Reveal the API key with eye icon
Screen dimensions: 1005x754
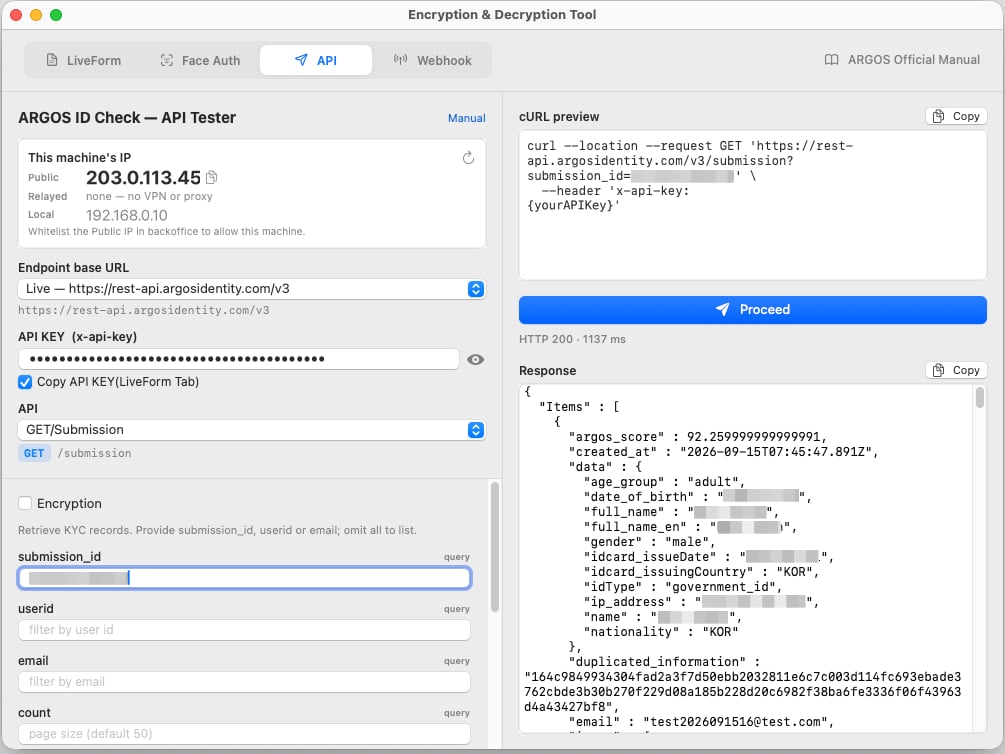pos(476,360)
